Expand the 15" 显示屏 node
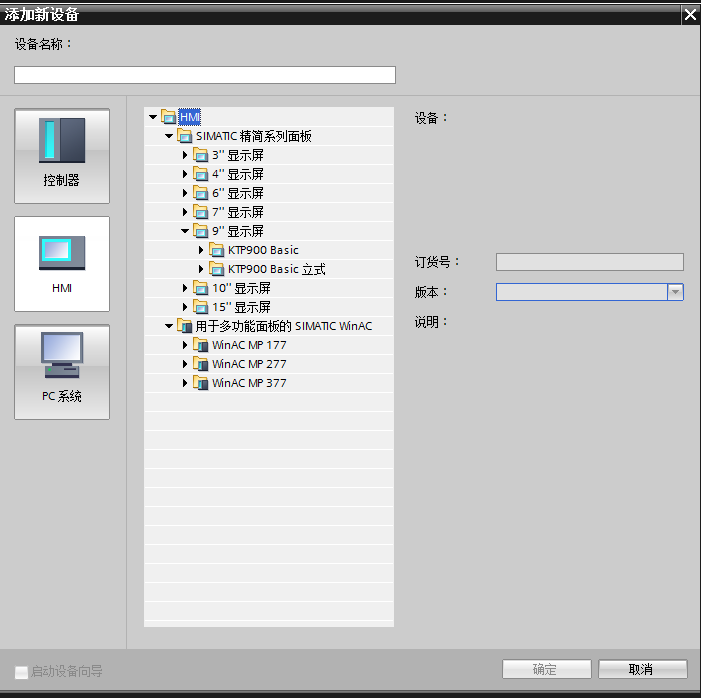701x698 pixels. tap(185, 307)
